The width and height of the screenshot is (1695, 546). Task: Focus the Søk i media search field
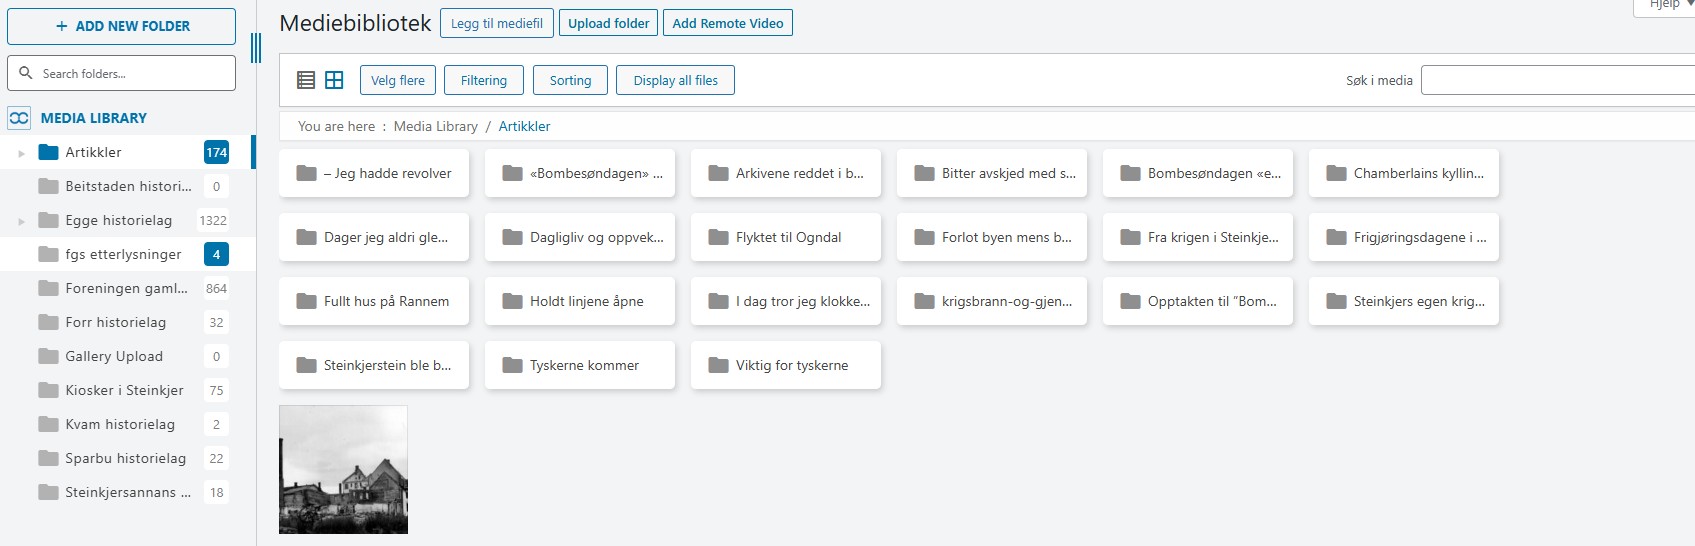(x=1556, y=80)
